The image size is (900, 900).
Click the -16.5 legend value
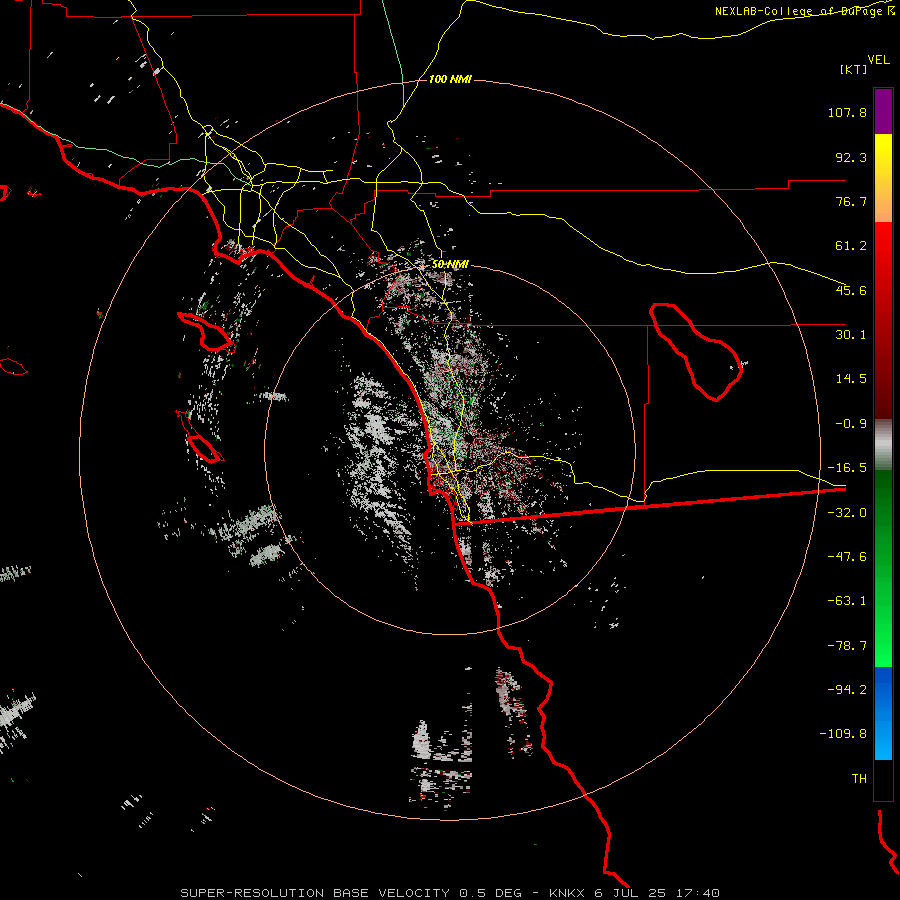pyautogui.click(x=847, y=468)
